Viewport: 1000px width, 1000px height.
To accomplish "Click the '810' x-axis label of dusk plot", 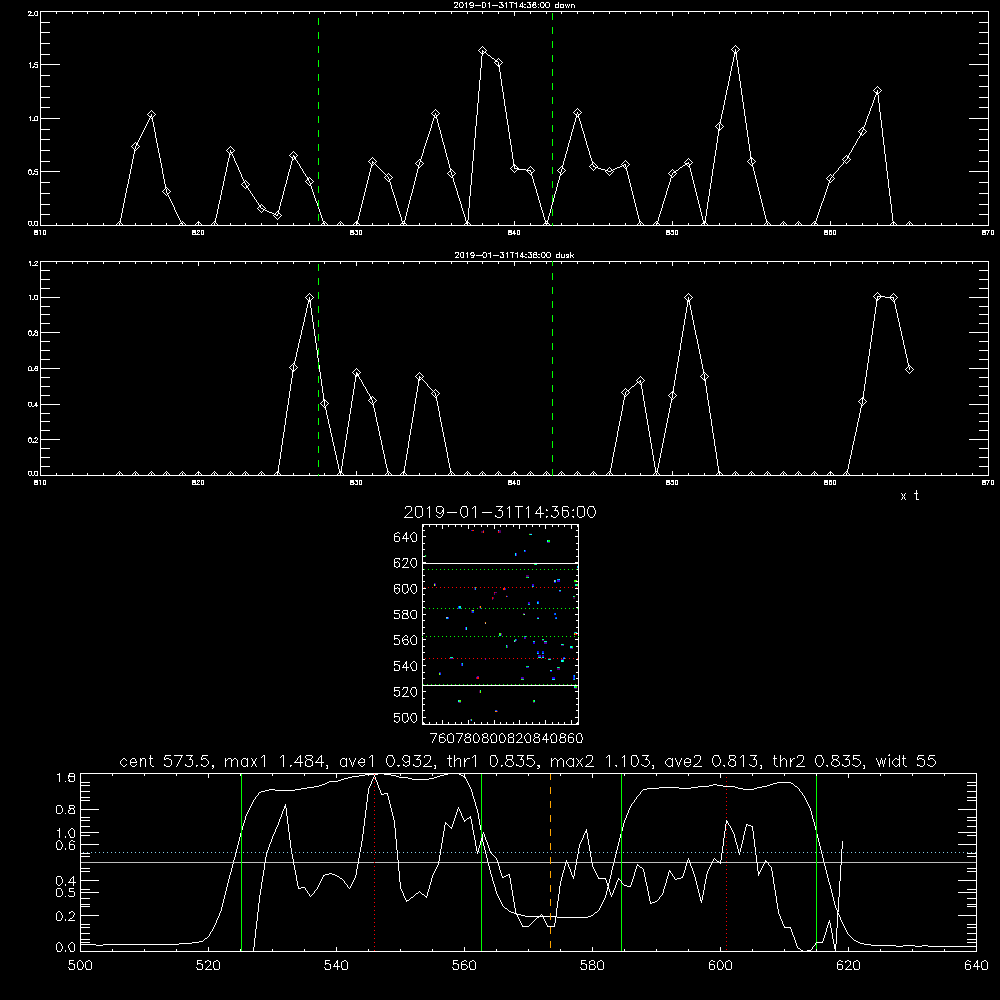I will [40, 483].
